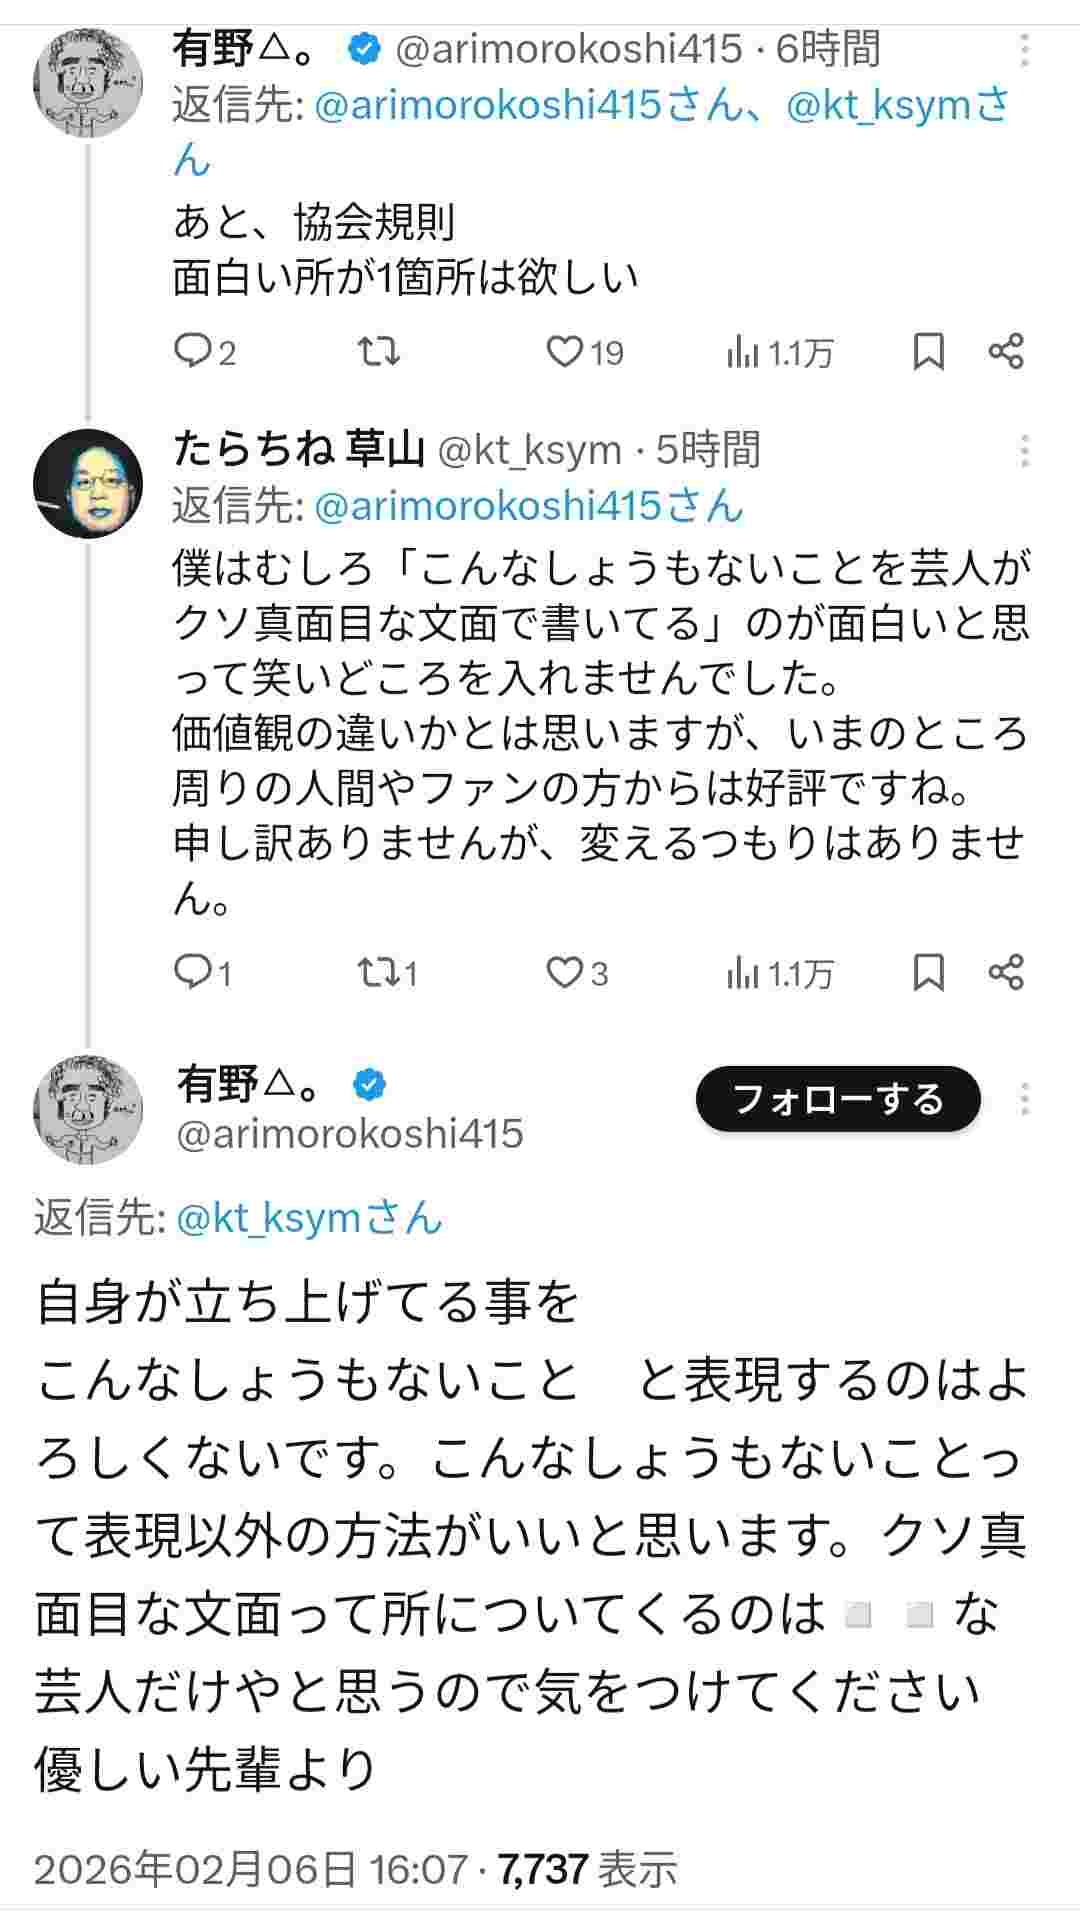Bookmark たらちね草山's tweet
Viewport: 1080px width, 1915px height.
[929, 972]
